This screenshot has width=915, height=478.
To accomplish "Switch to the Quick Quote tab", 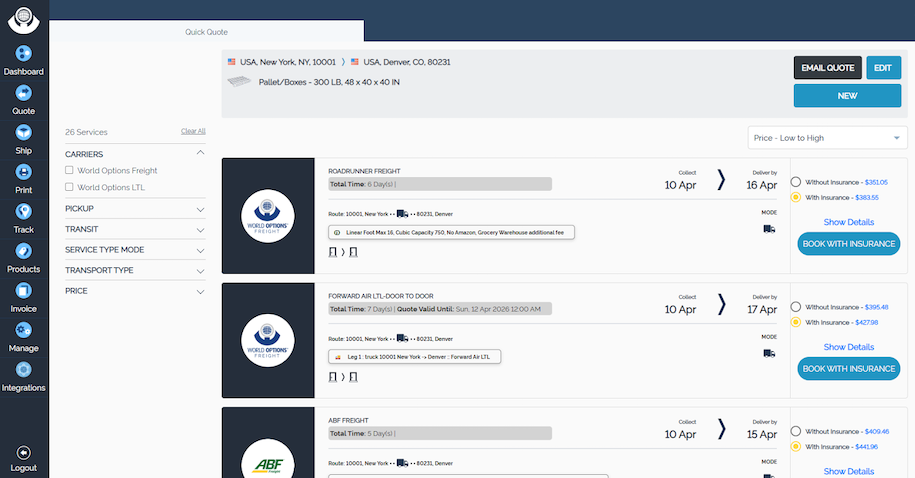I will click(206, 32).
